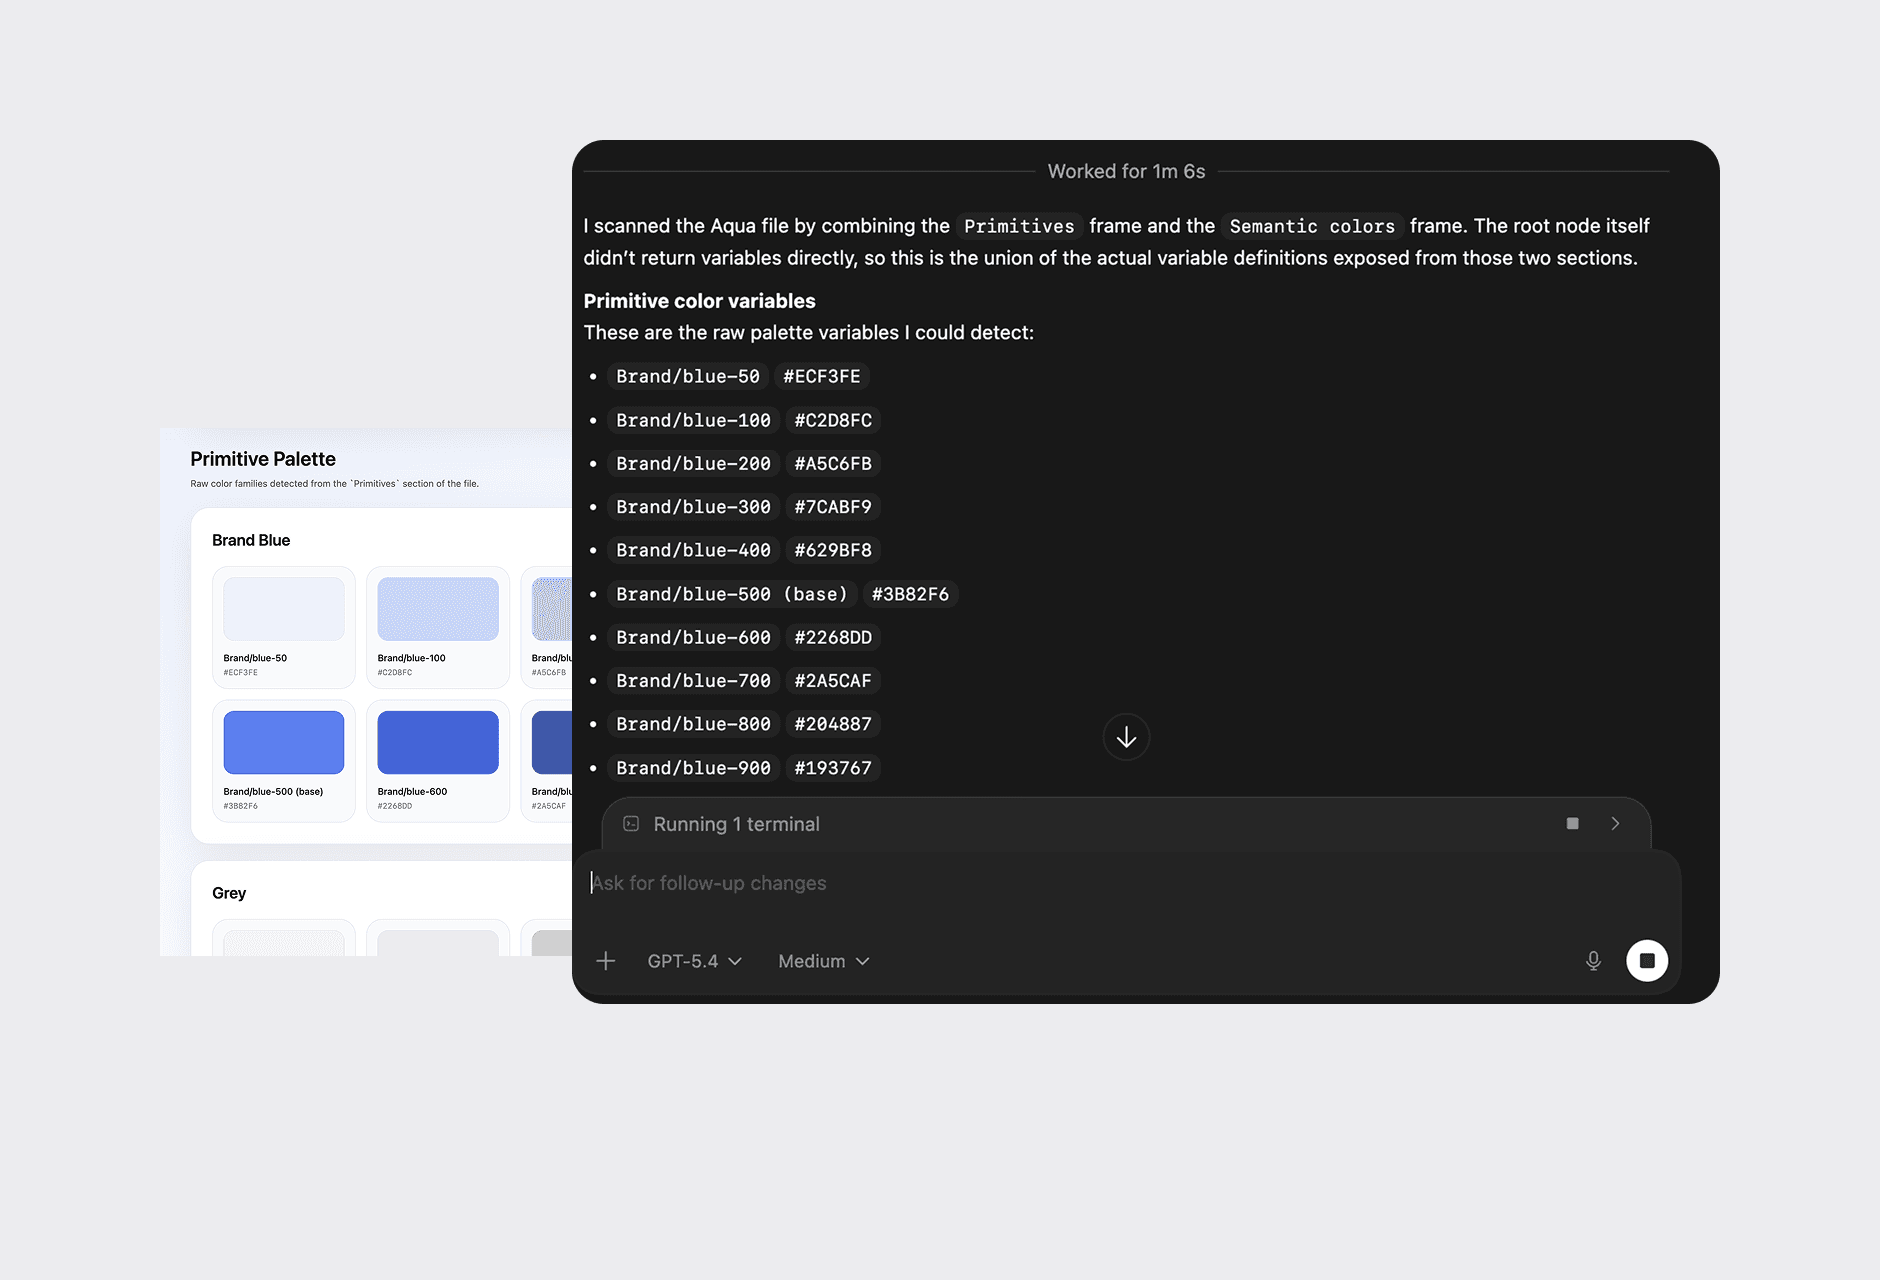Select the Brand/blue-300 variable name
Screen dimensions: 1880x1280
pyautogui.click(x=693, y=508)
